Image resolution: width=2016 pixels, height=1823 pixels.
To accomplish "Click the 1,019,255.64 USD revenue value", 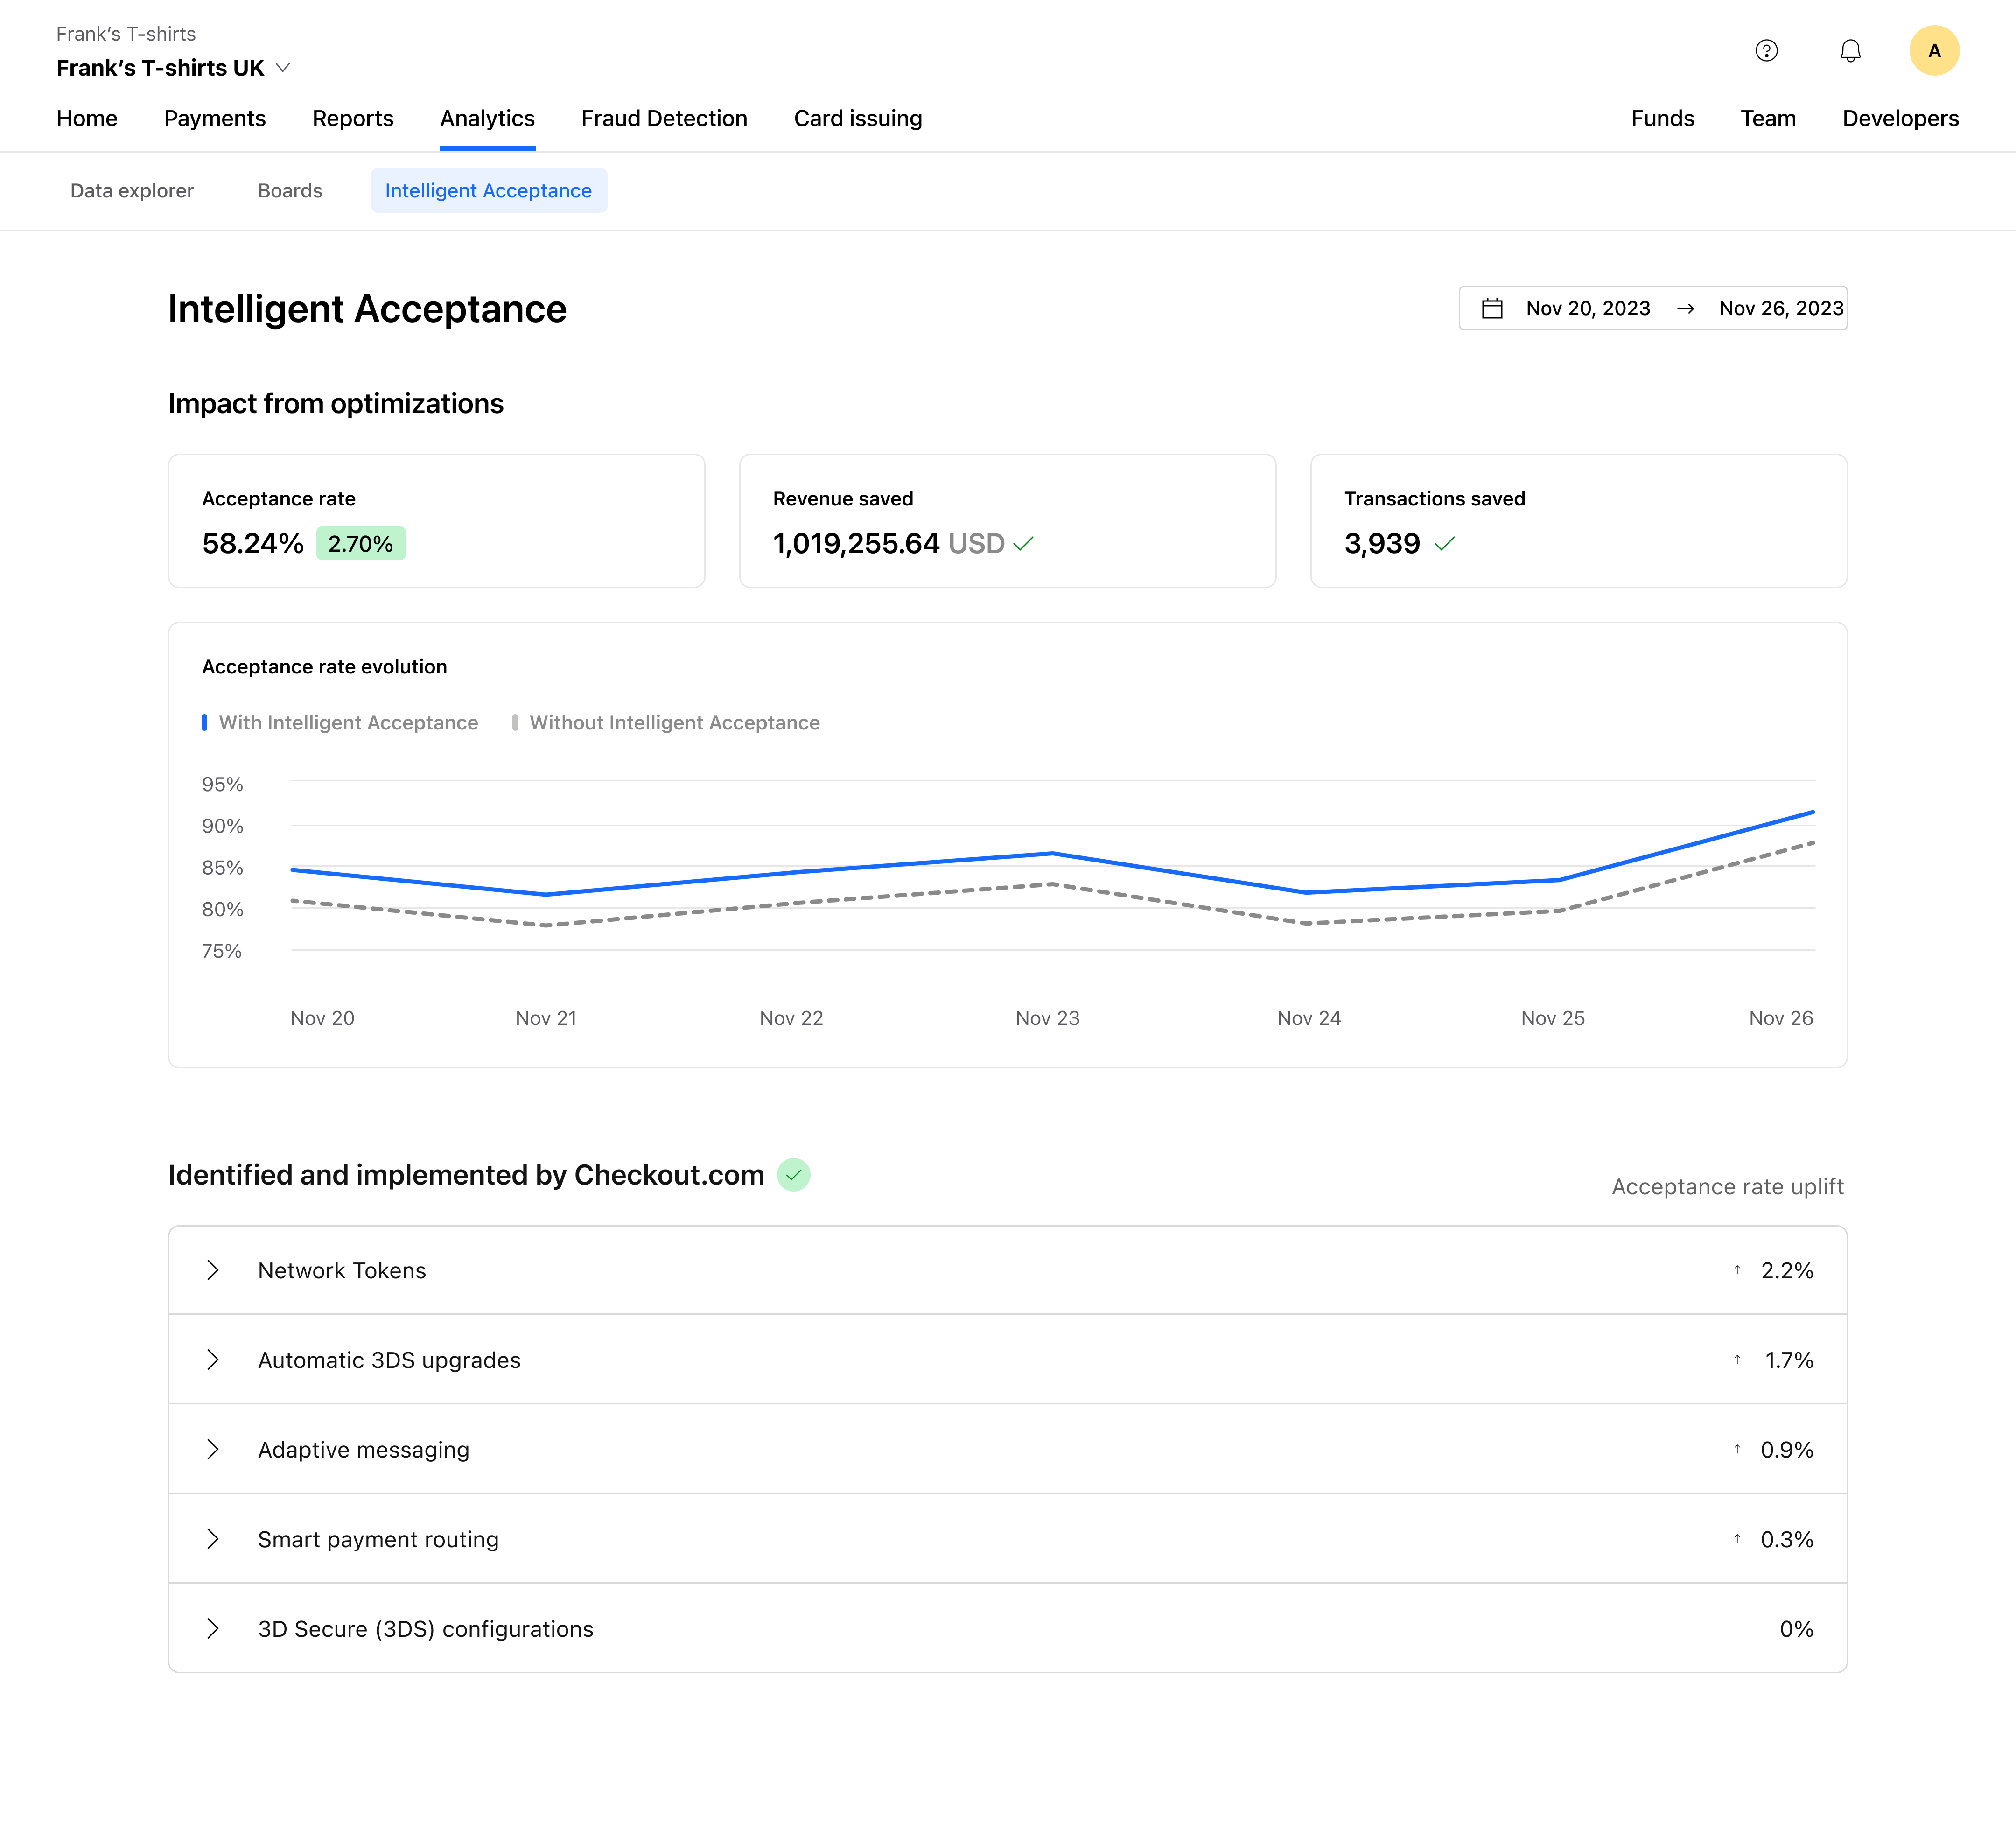I will coord(888,544).
